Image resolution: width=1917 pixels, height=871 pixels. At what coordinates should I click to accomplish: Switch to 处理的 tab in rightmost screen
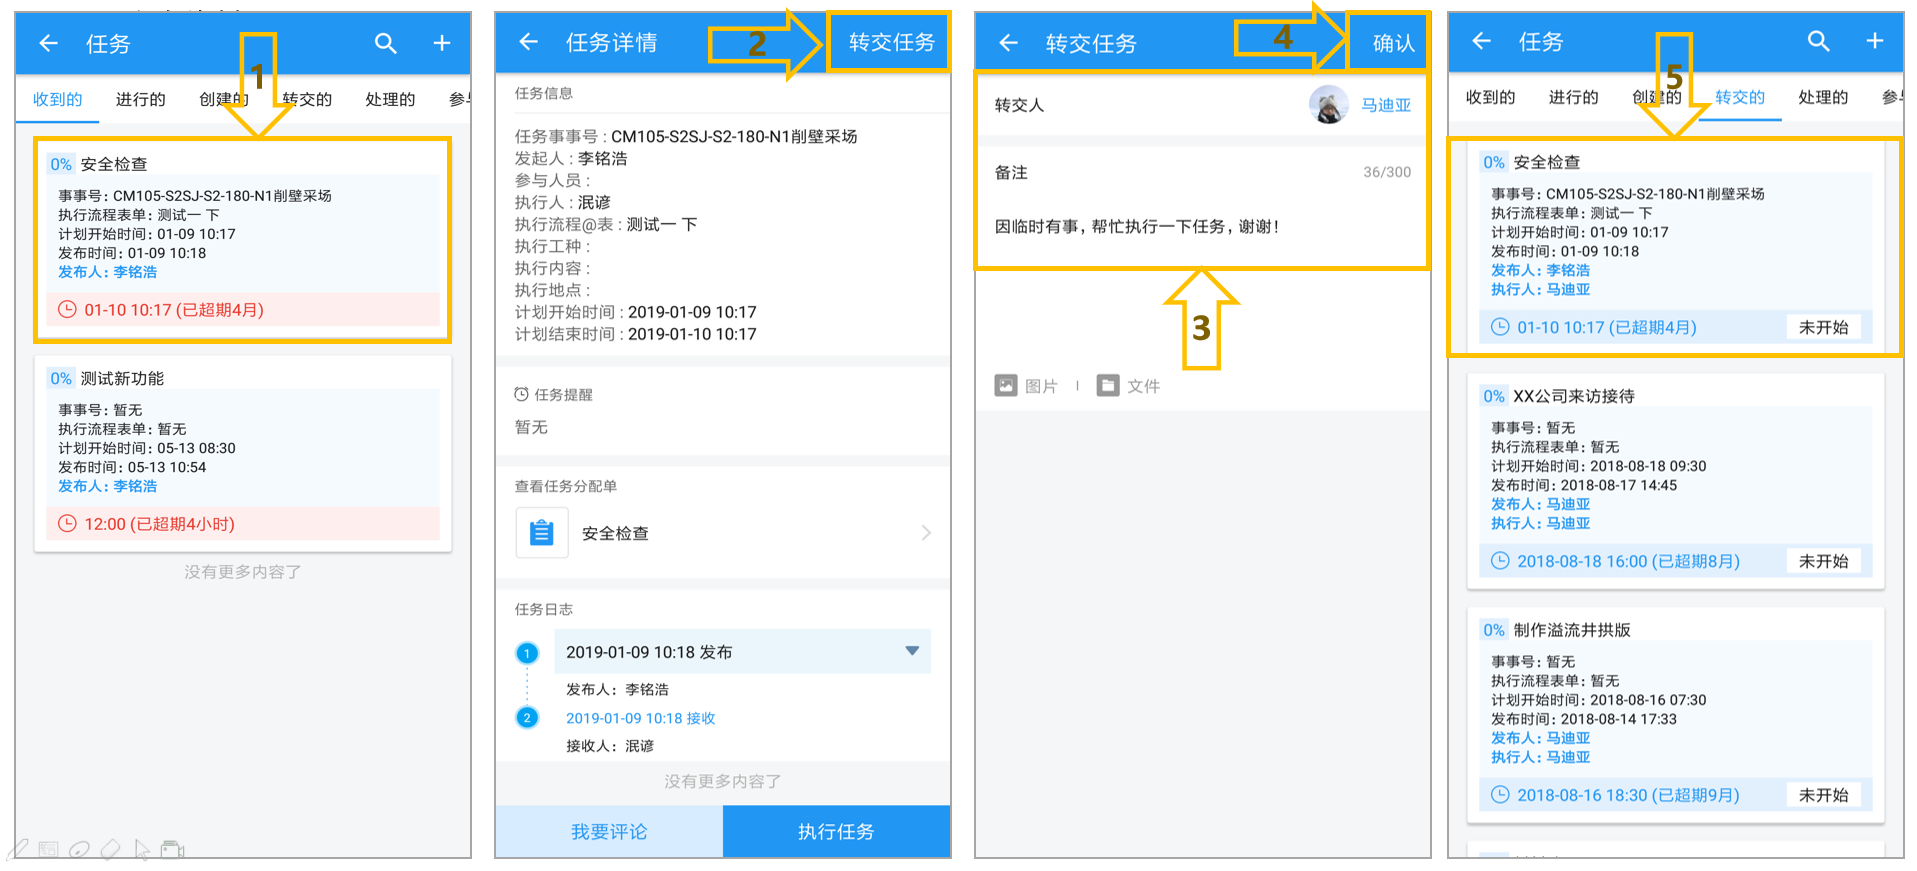click(1823, 97)
